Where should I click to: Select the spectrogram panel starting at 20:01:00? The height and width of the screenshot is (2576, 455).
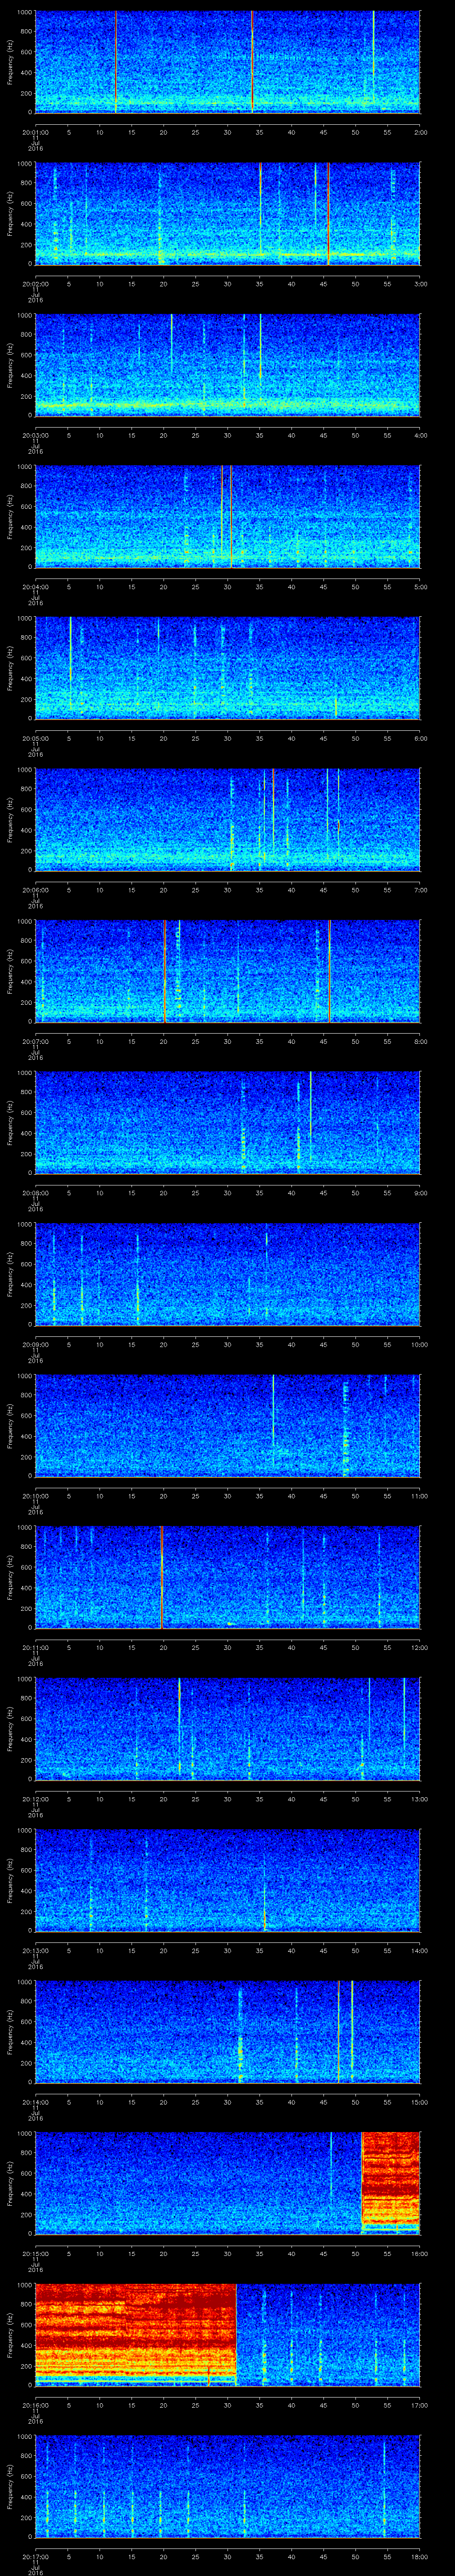point(228,62)
